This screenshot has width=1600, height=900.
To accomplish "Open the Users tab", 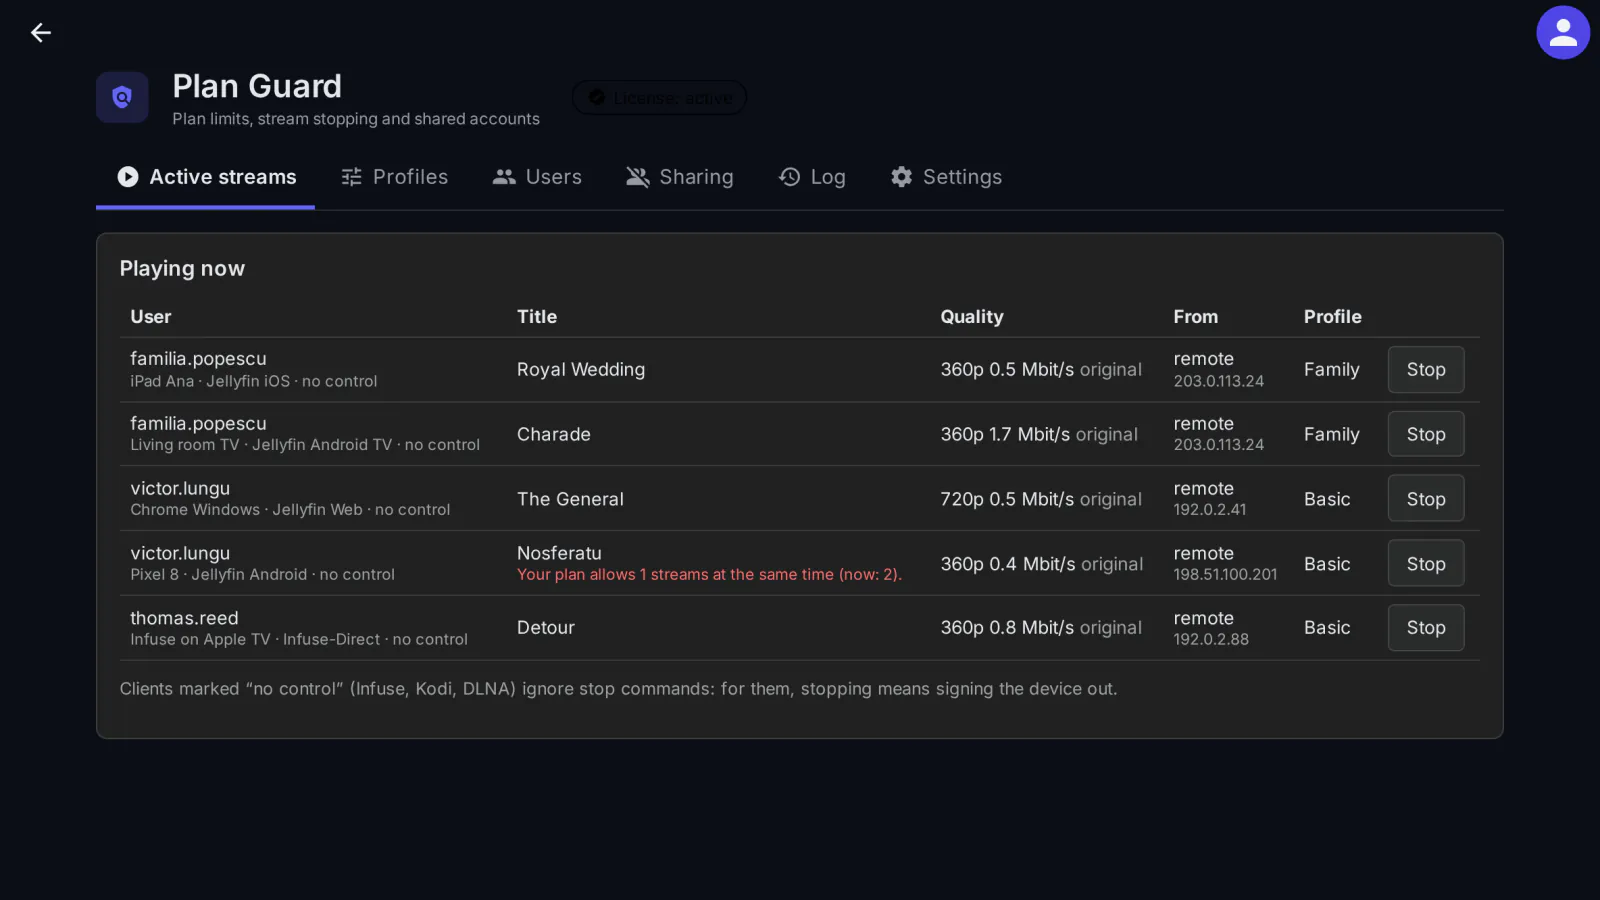I will 537,177.
